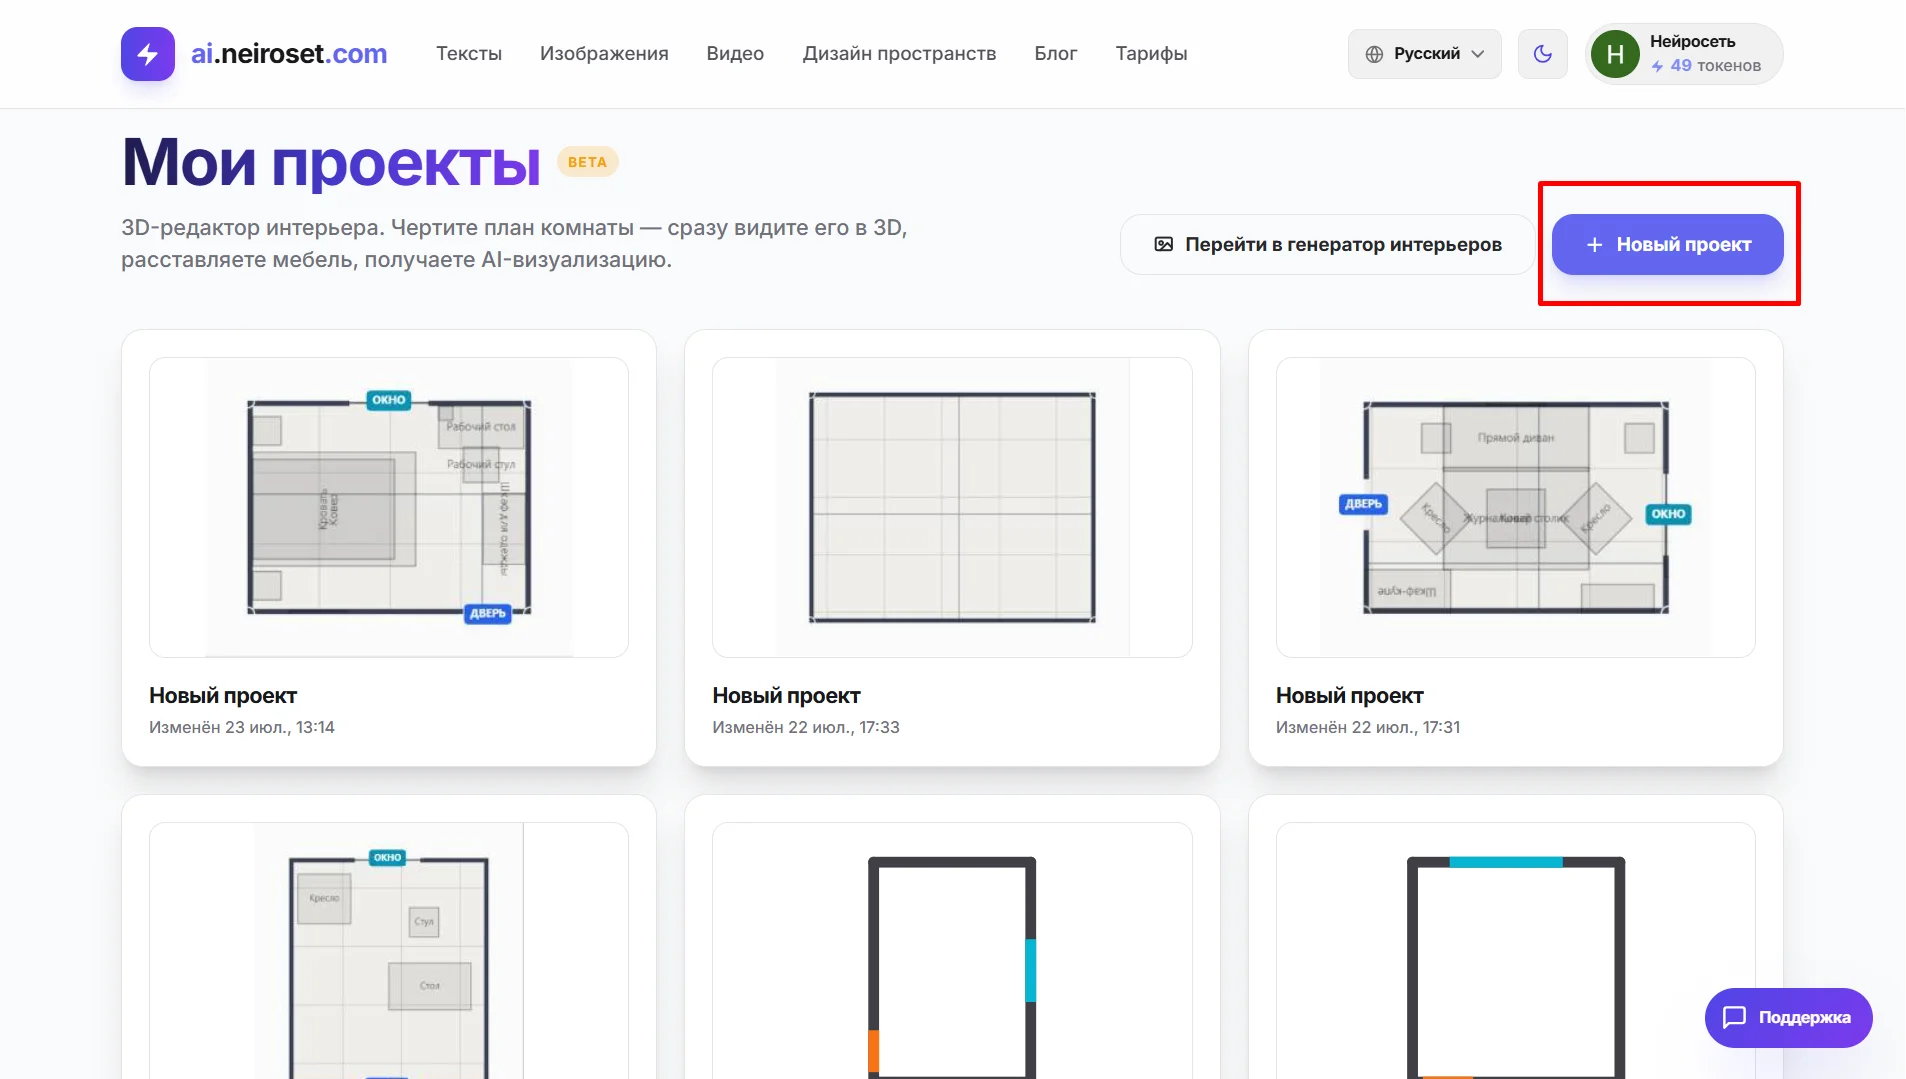Click the BETA badge next to heading
This screenshot has width=1906, height=1079.
(x=587, y=162)
